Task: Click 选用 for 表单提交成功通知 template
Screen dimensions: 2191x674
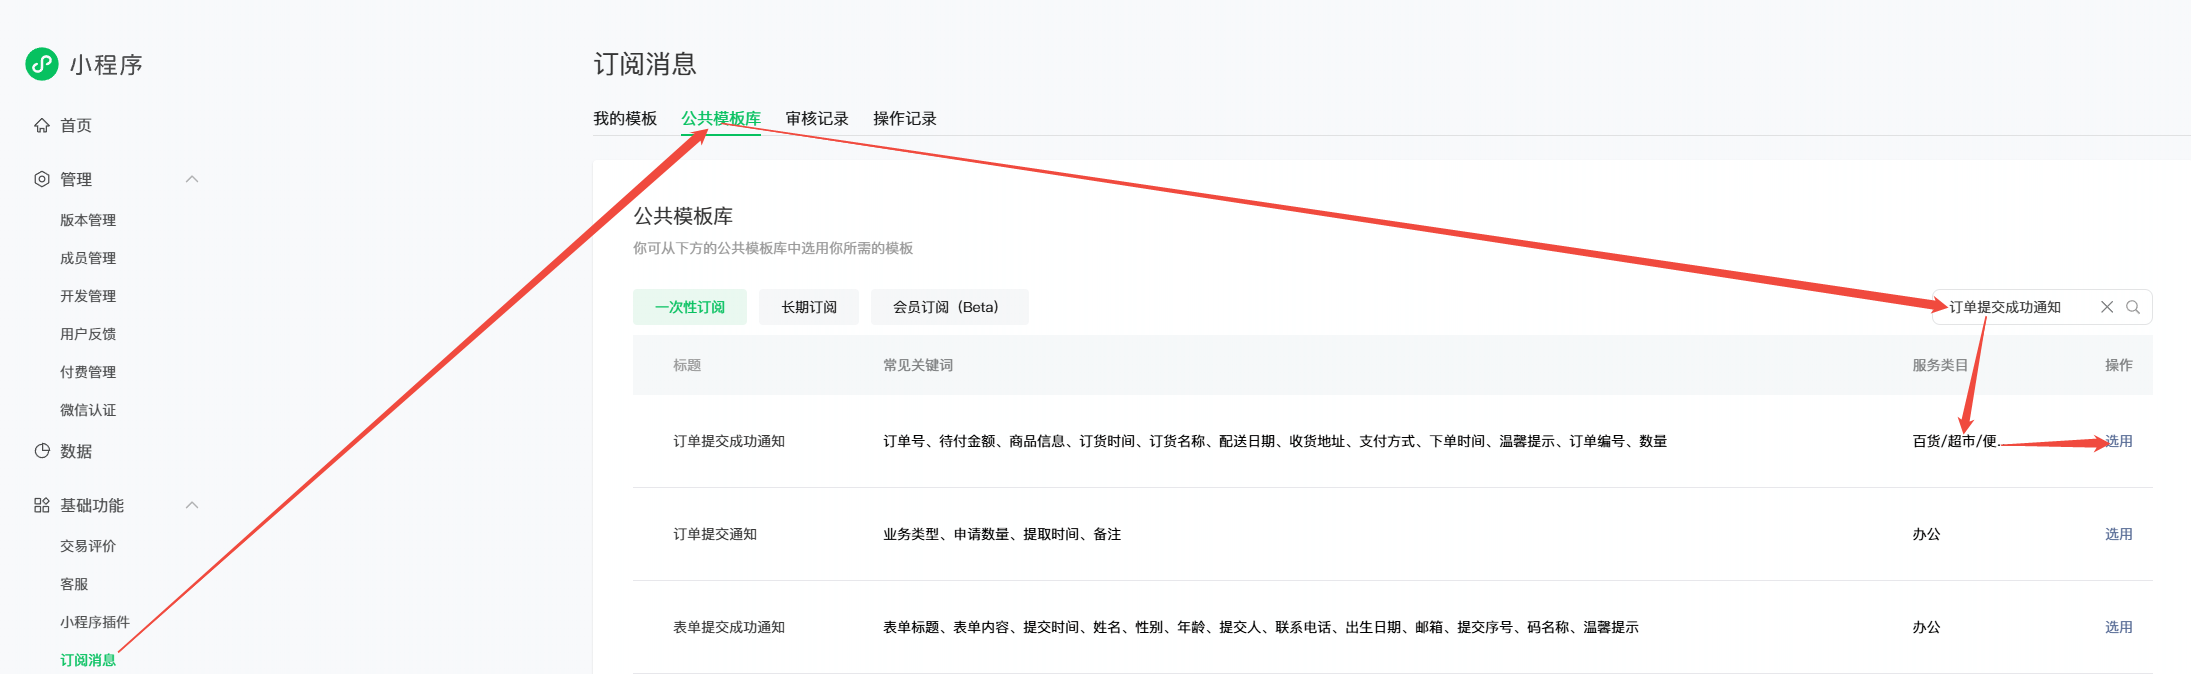Action: (2118, 627)
